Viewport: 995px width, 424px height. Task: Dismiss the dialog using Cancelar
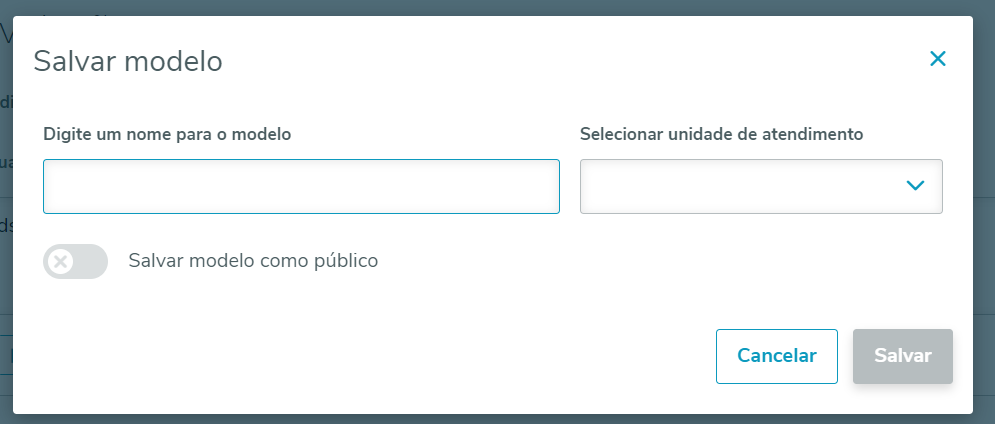point(776,356)
